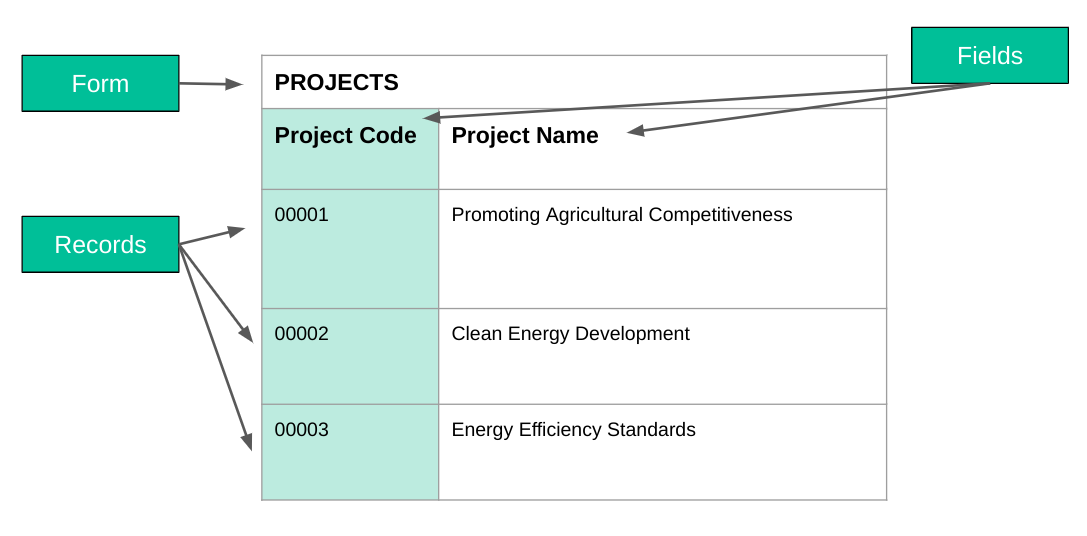The image size is (1087, 536).
Task: Select project code 00003 cell
Action: pyautogui.click(x=350, y=452)
